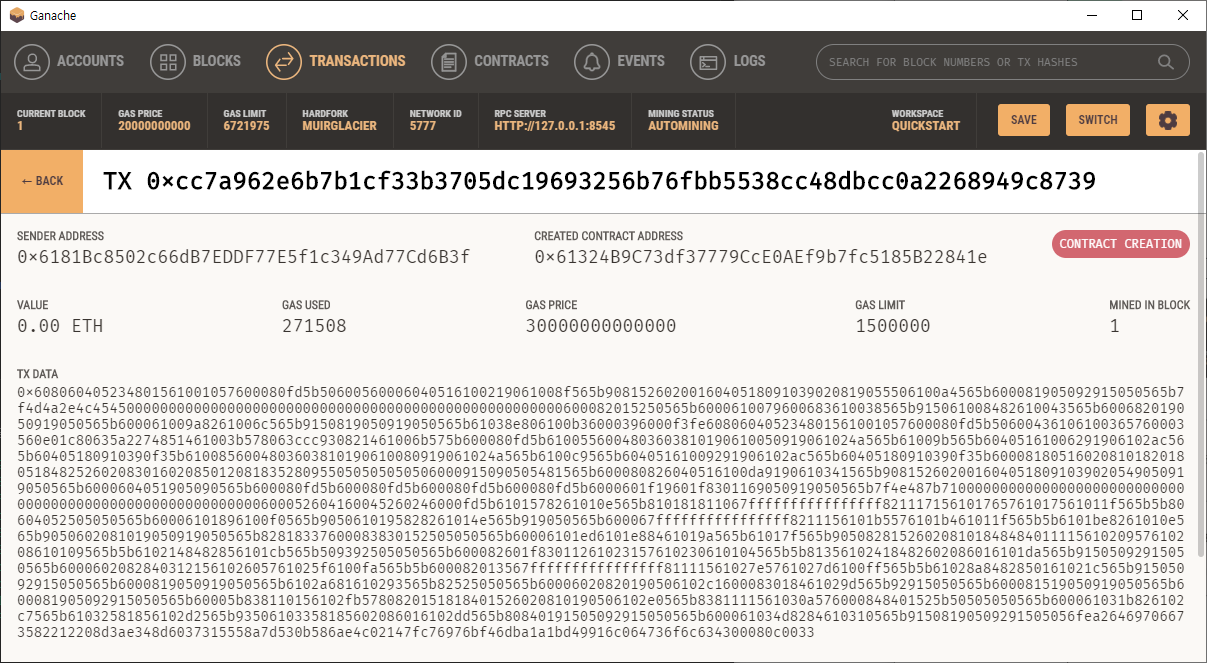Click the QUICKSTART workspace name

coord(926,126)
